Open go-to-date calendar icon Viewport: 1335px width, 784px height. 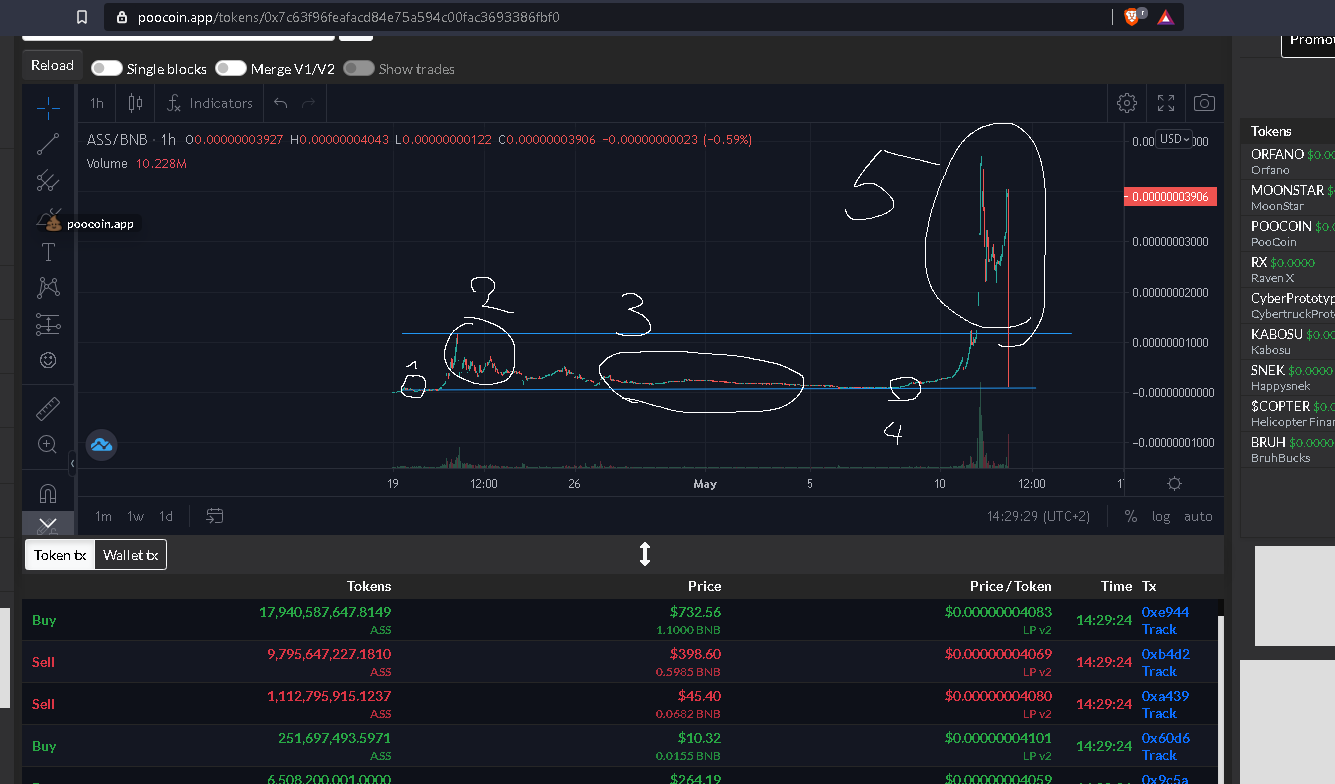click(x=215, y=516)
